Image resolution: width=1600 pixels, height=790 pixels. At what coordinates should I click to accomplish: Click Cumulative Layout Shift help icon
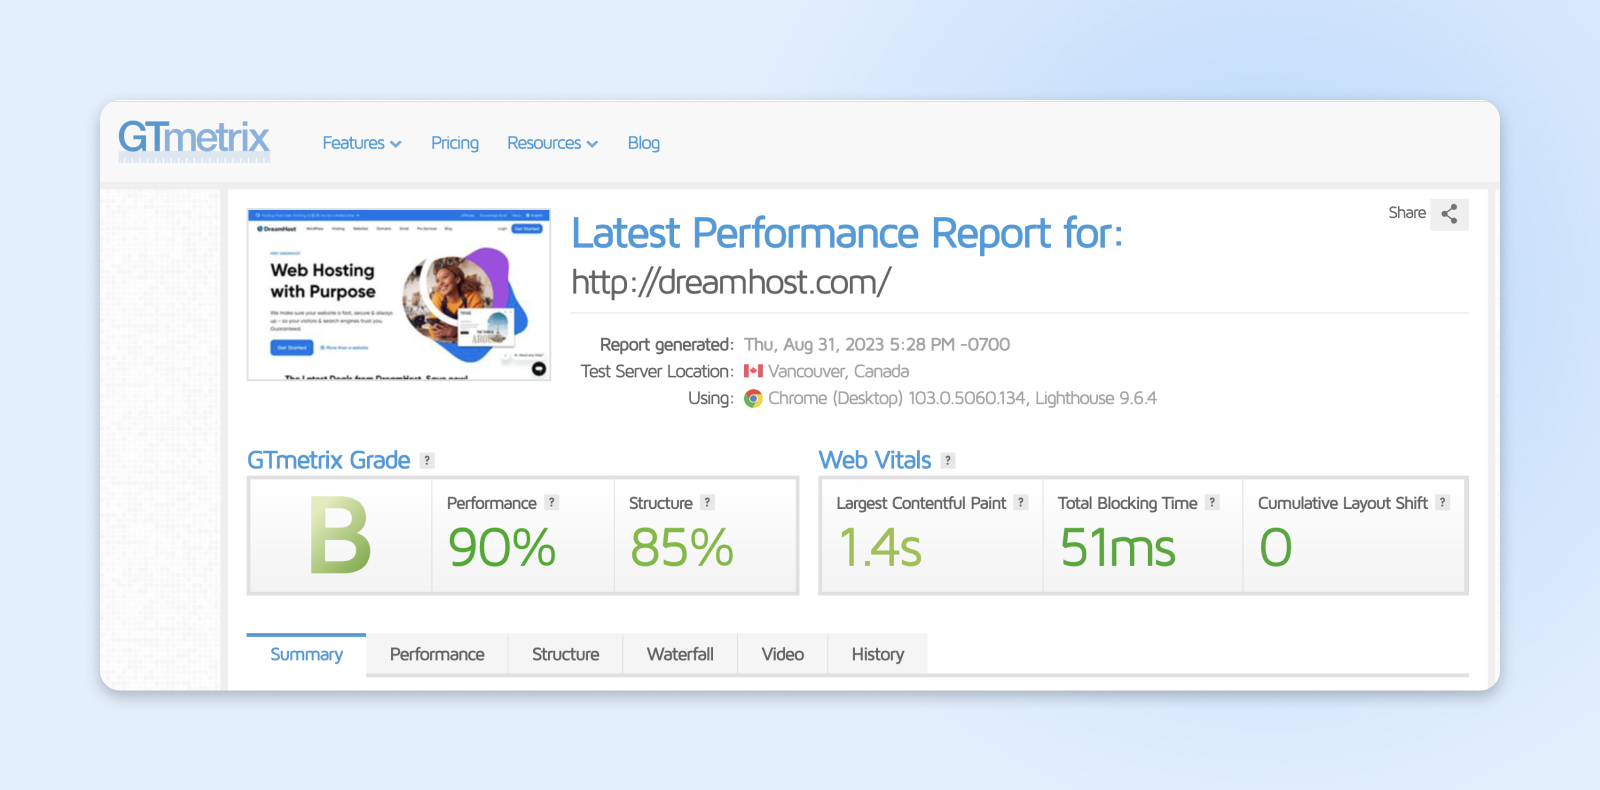[1442, 503]
